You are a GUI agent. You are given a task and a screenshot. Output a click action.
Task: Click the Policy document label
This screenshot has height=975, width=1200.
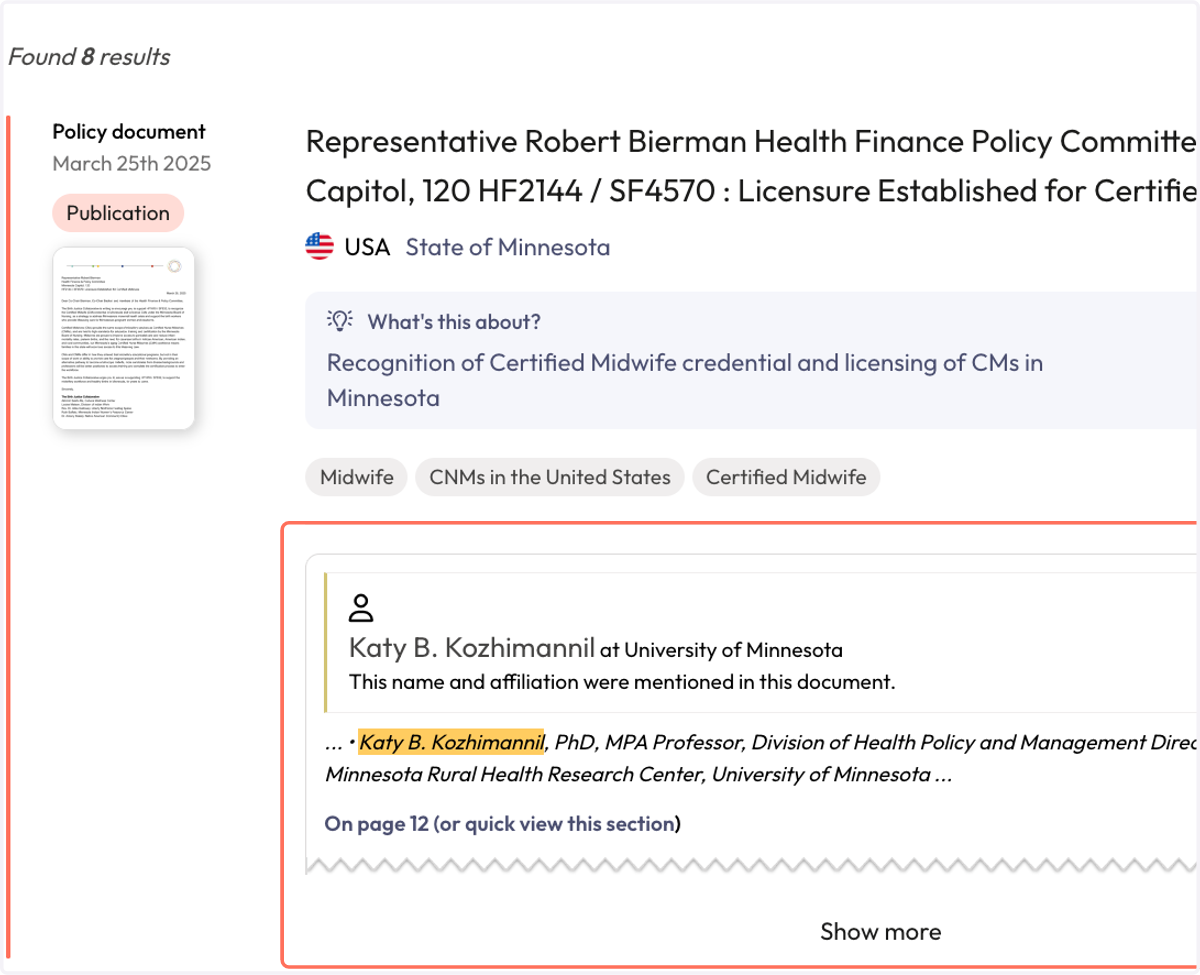pos(129,132)
